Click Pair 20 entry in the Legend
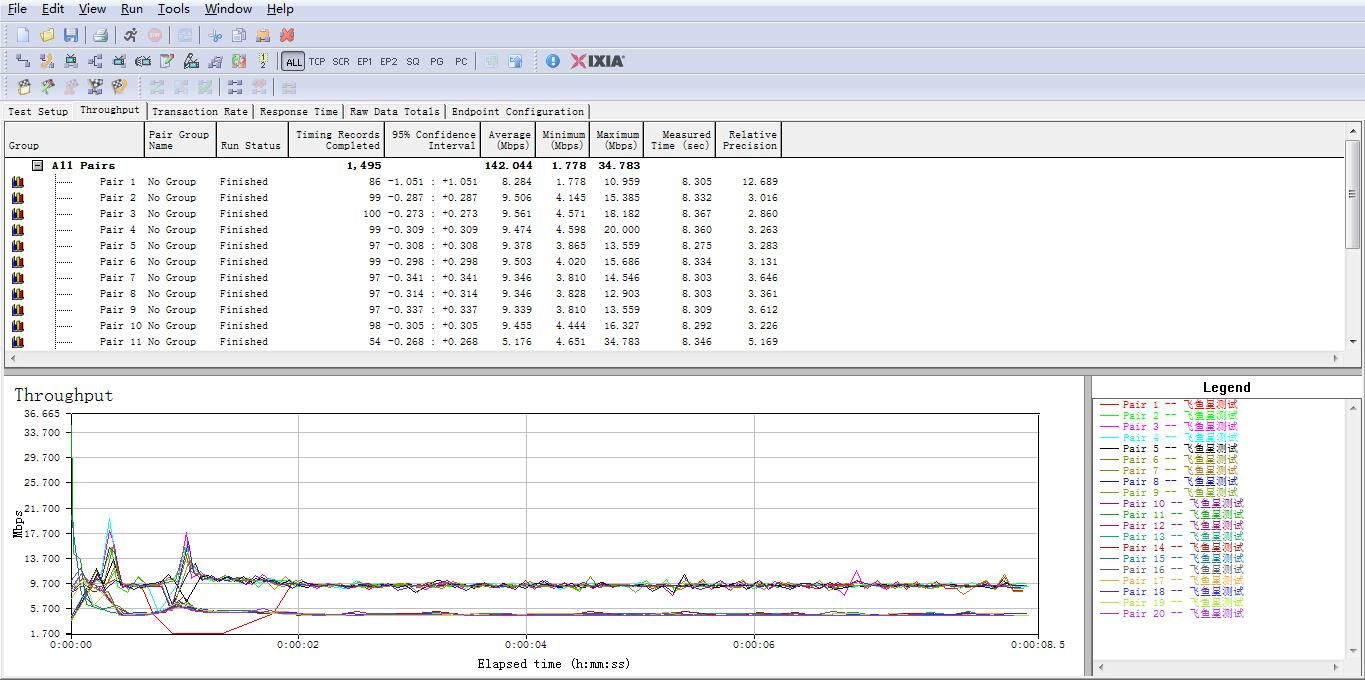 point(1171,614)
